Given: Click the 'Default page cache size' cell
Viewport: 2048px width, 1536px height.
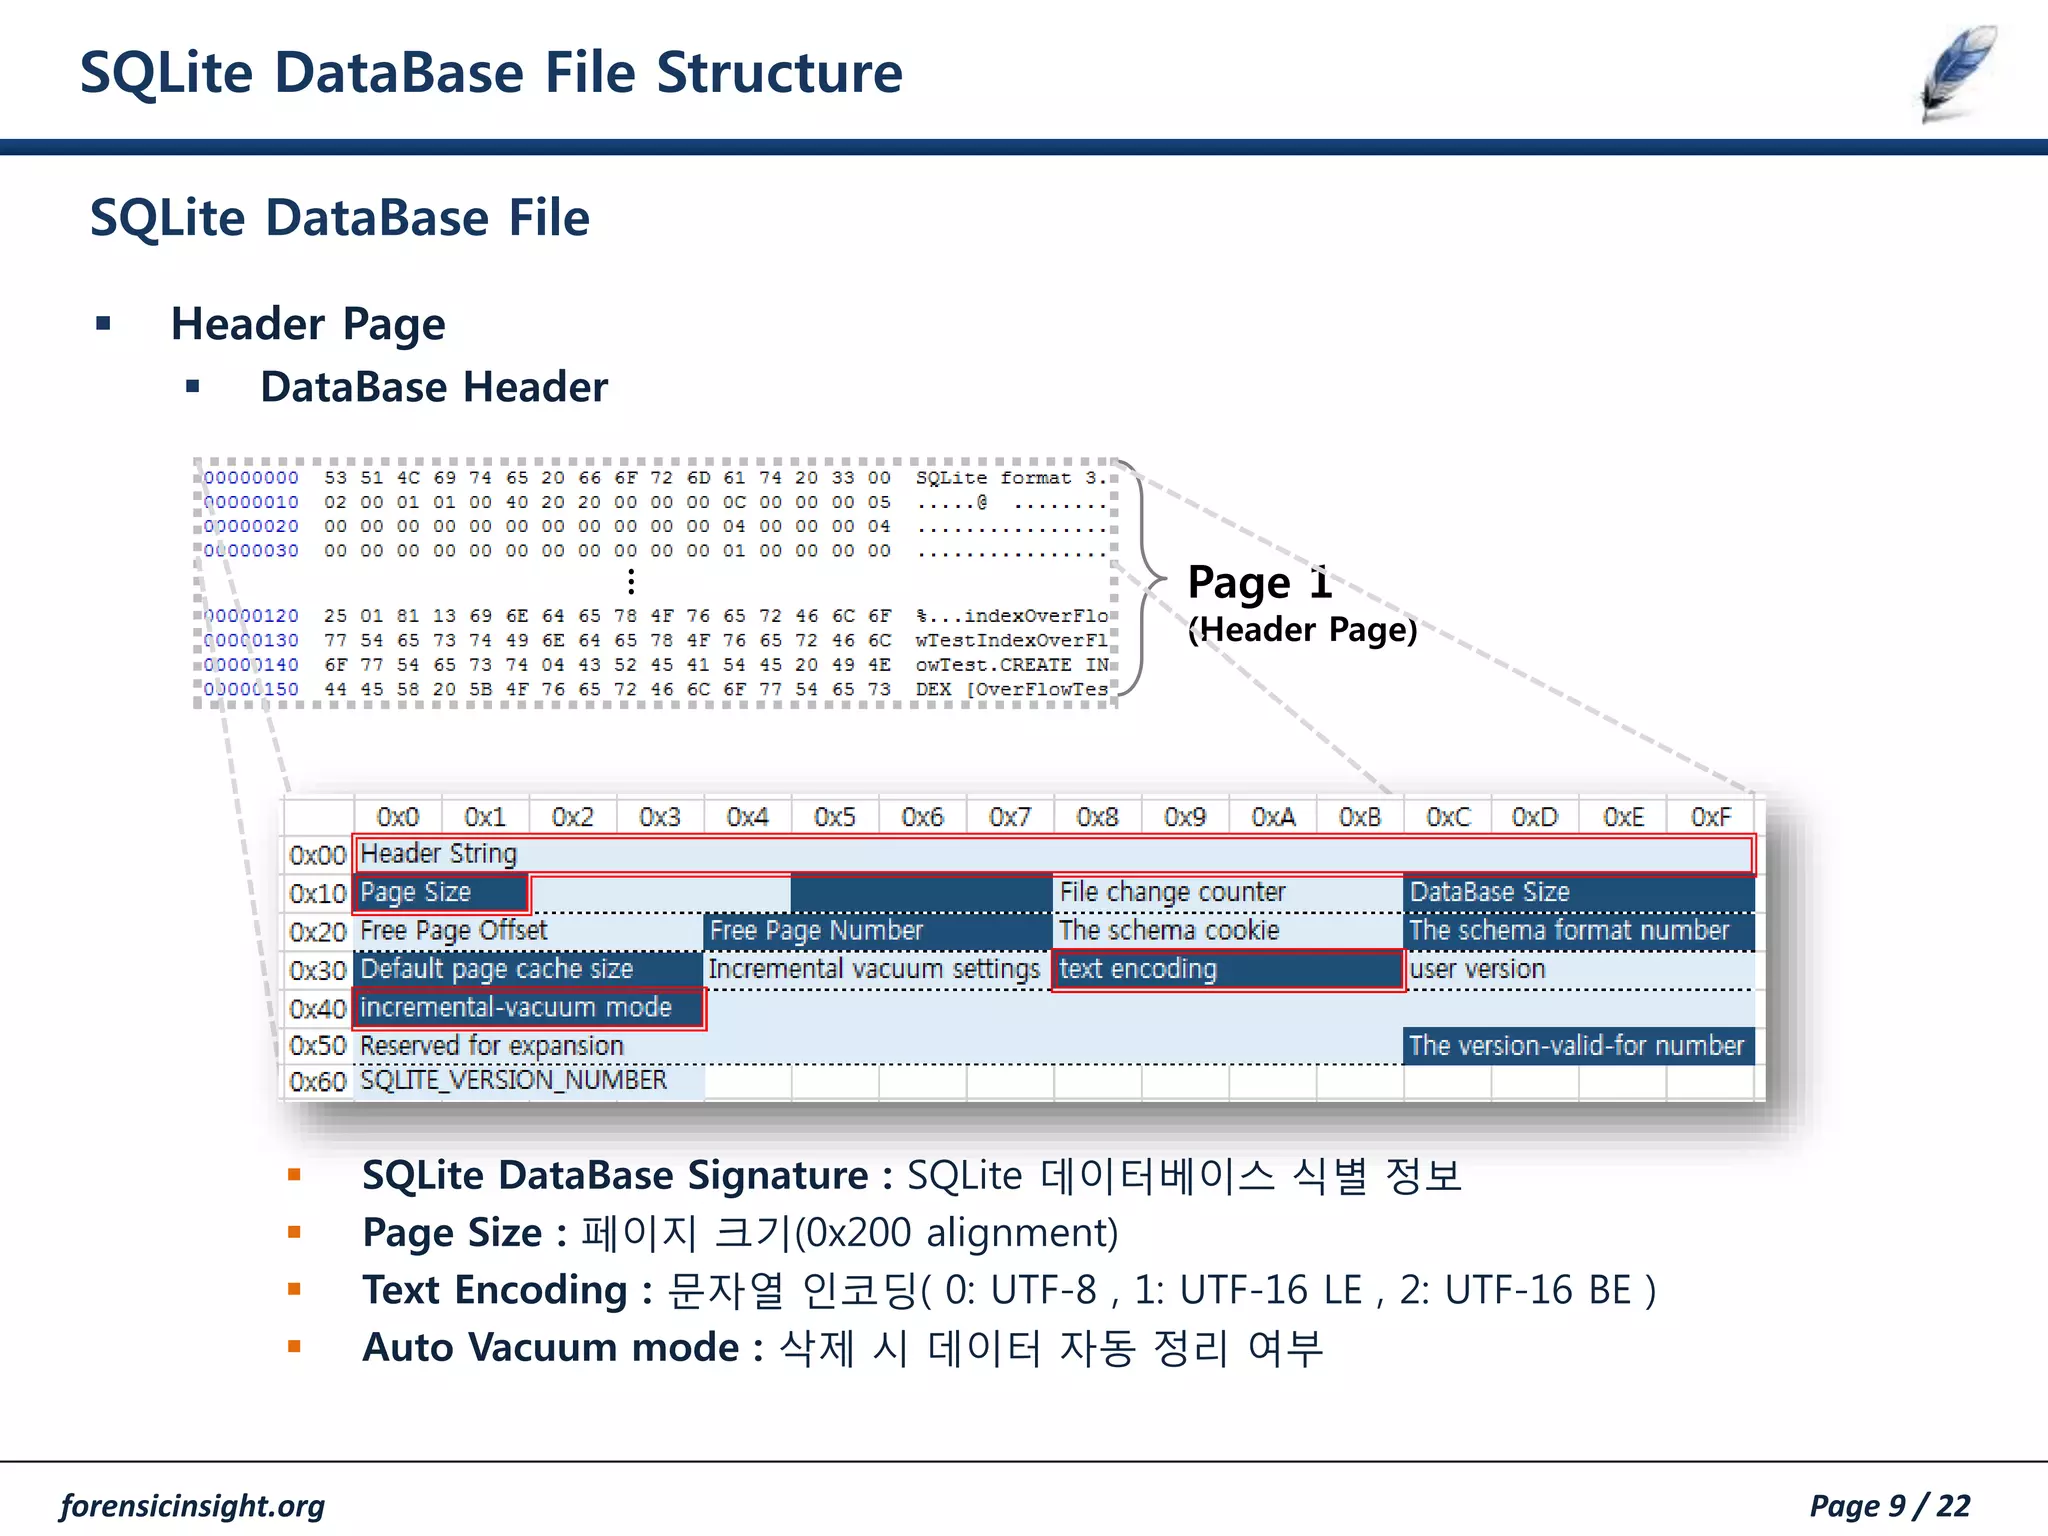Looking at the screenshot, I should (529, 969).
